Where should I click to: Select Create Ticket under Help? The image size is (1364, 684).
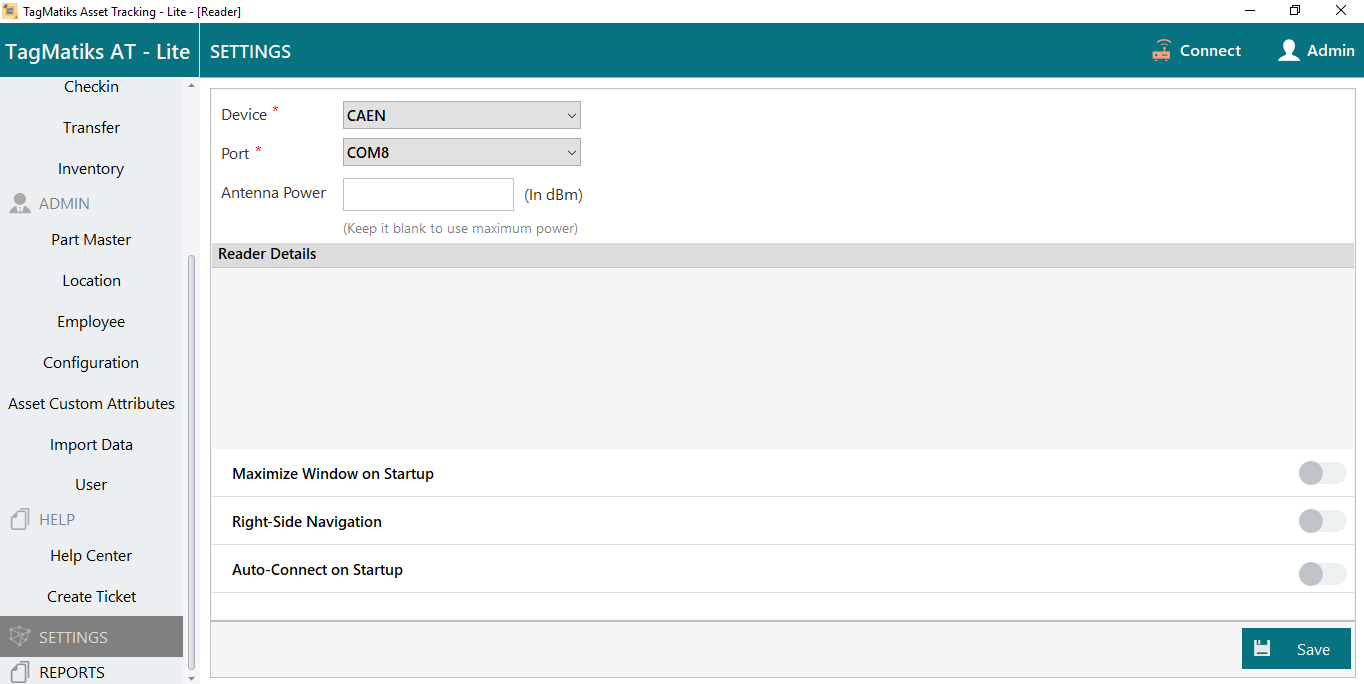[91, 597]
